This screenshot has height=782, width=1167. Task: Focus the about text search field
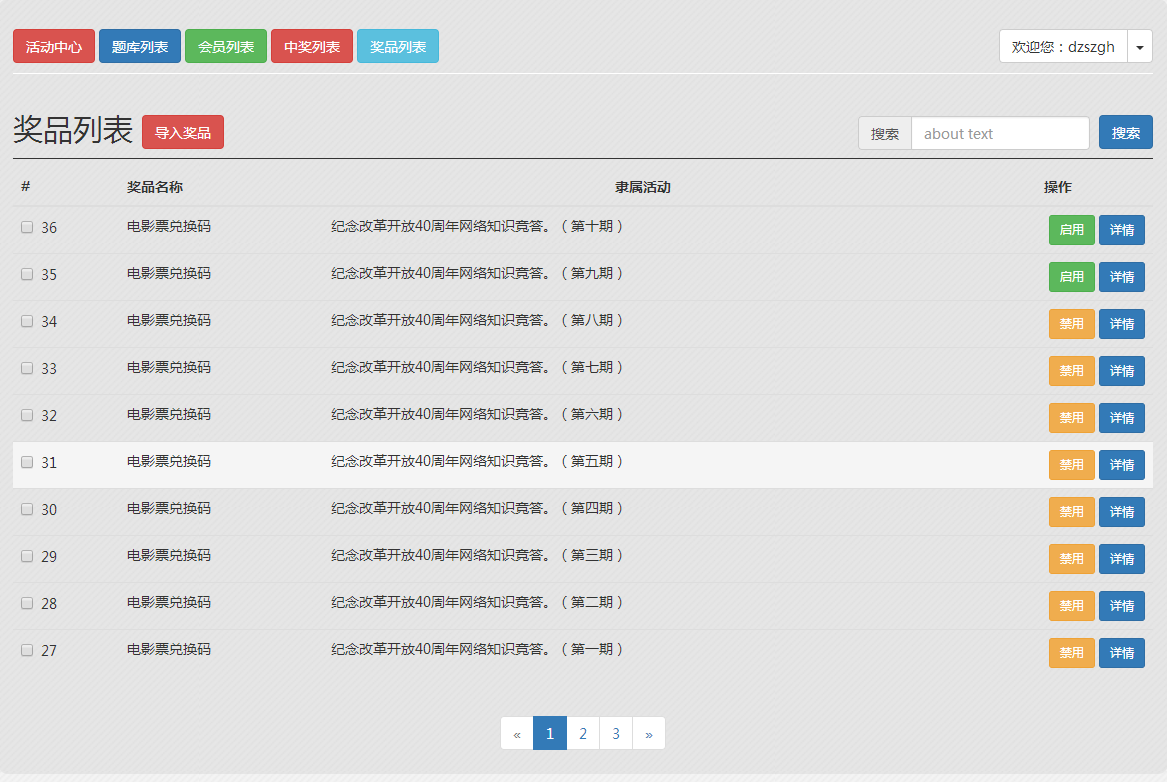1000,134
